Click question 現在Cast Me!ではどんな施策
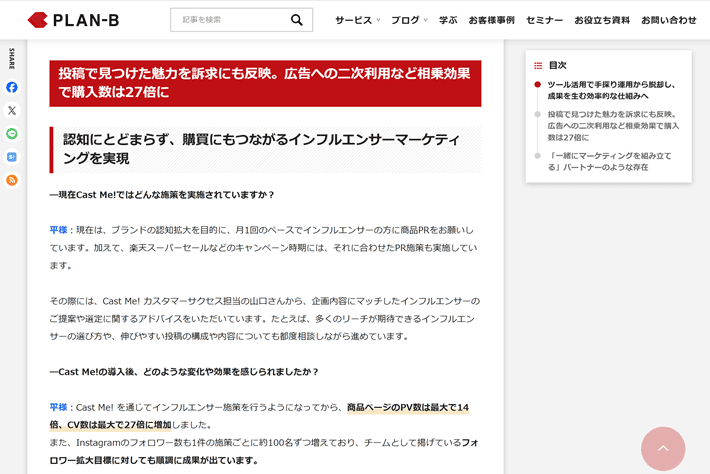This screenshot has width=710, height=474. pos(162,195)
